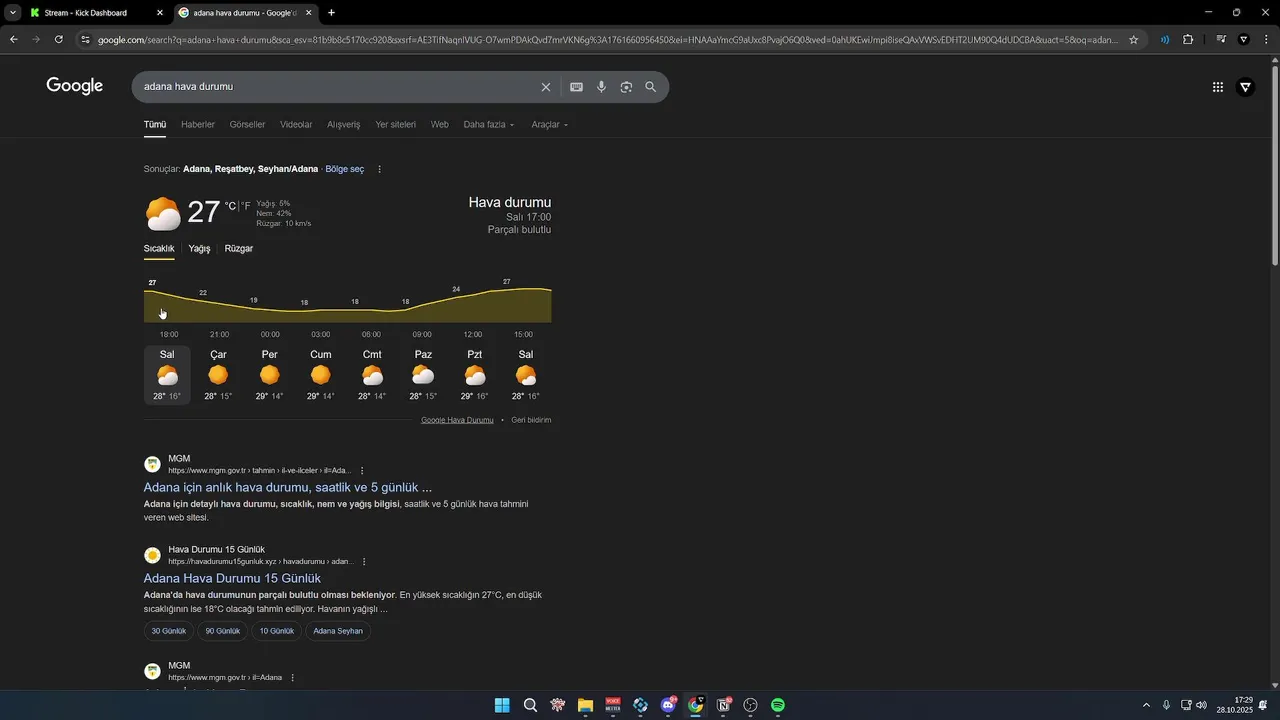Open Notion from the taskbar
This screenshot has width=1280, height=720.
tap(723, 705)
